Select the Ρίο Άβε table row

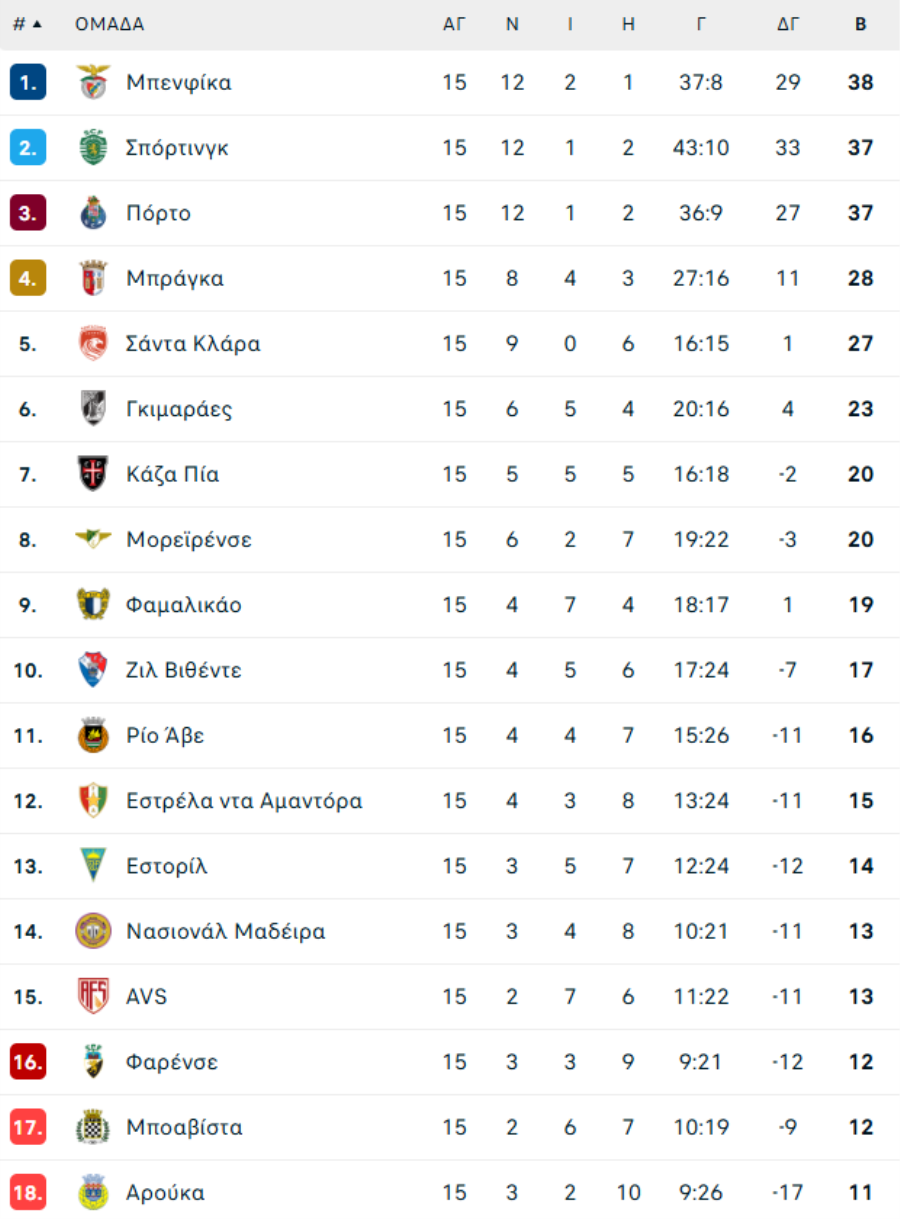pos(450,736)
